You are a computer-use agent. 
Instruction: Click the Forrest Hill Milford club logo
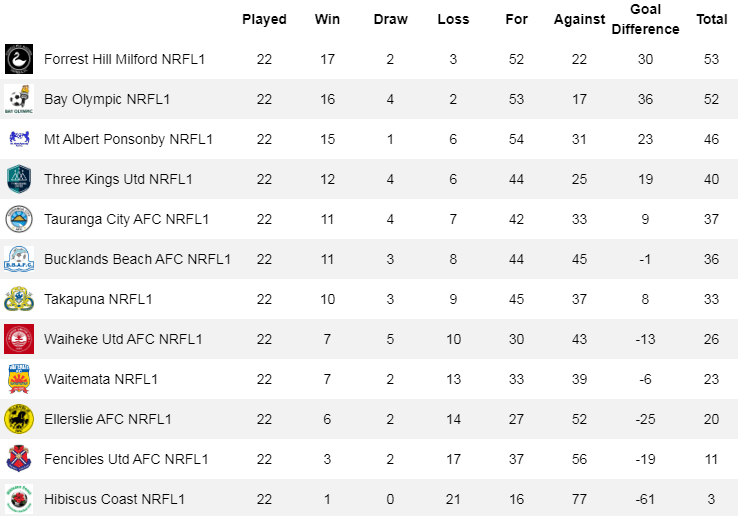pos(19,59)
